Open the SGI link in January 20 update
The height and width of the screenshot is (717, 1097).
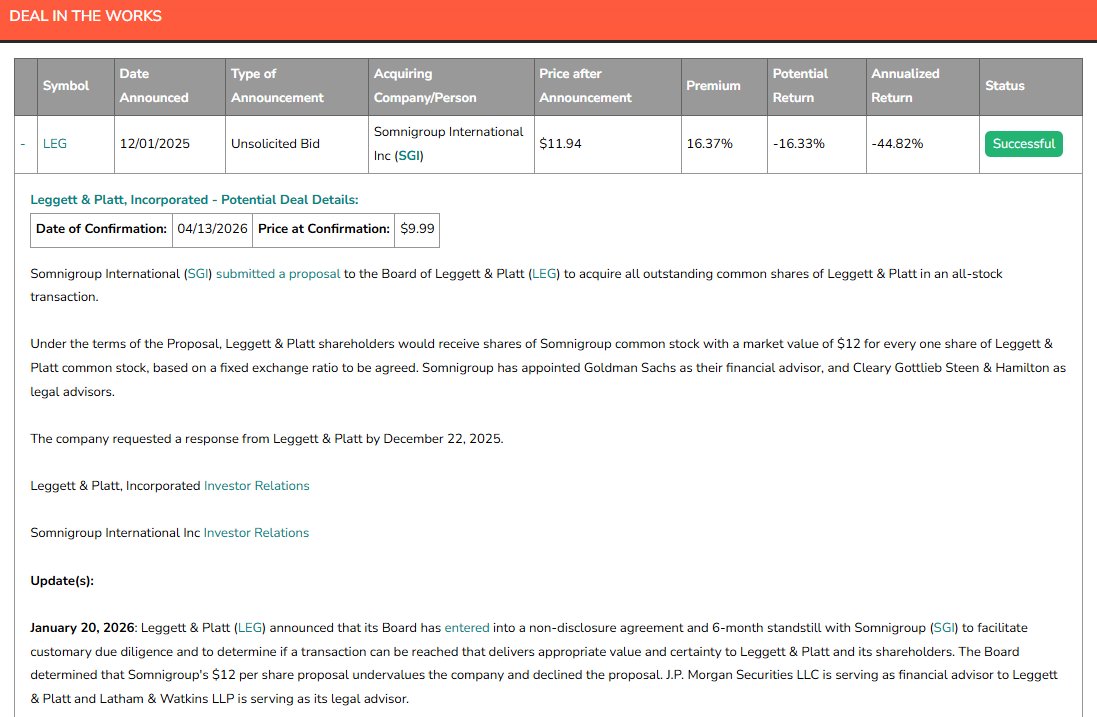tap(944, 627)
